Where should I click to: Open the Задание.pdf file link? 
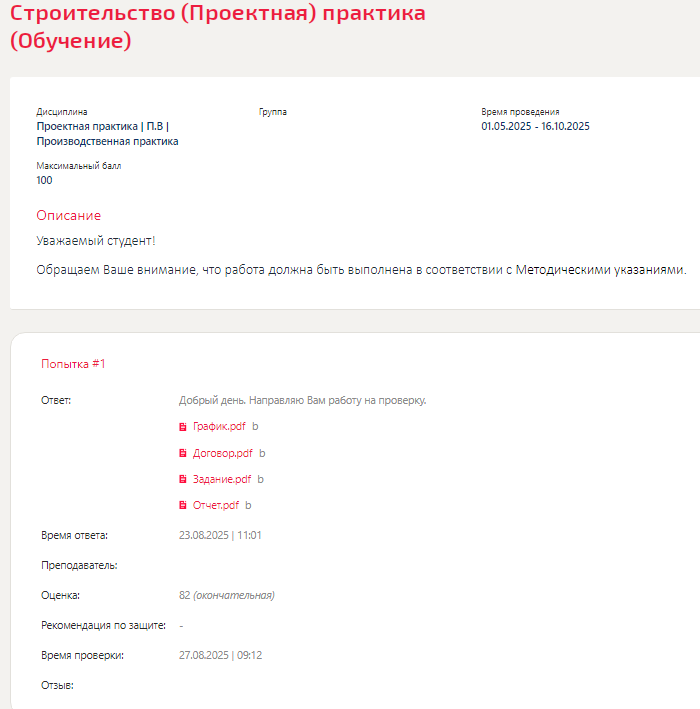coord(222,479)
